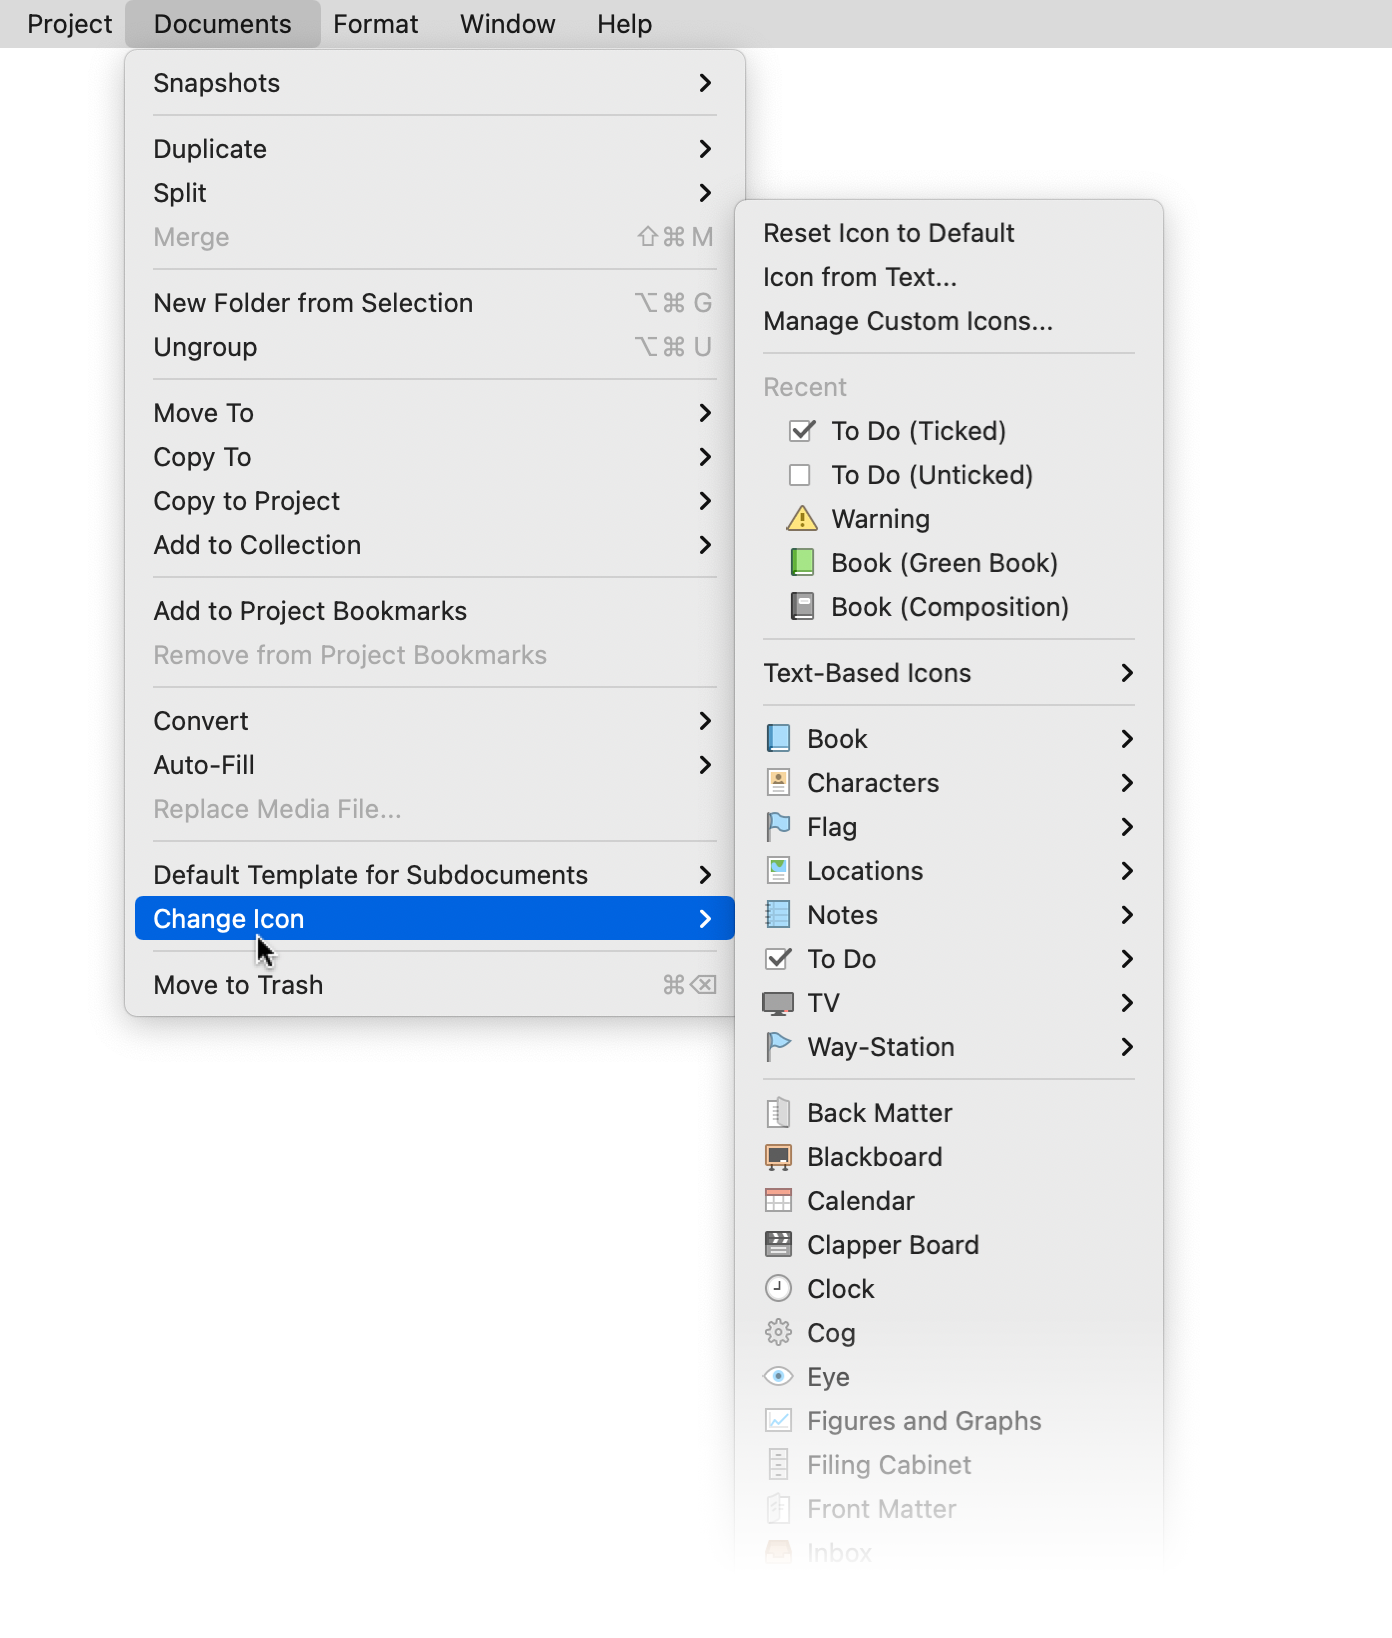Select the Clapper Board icon
Viewport: 1392px width, 1638px height.
(x=892, y=1245)
